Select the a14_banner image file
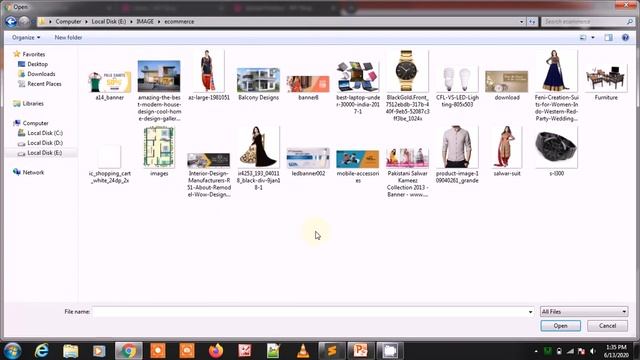 pyautogui.click(x=109, y=86)
